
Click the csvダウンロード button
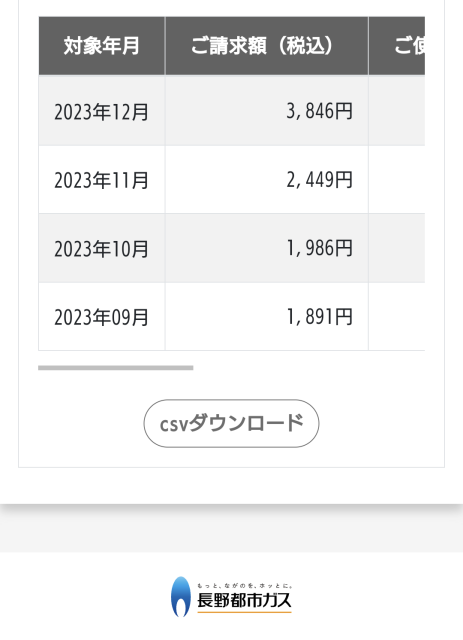coord(231,423)
